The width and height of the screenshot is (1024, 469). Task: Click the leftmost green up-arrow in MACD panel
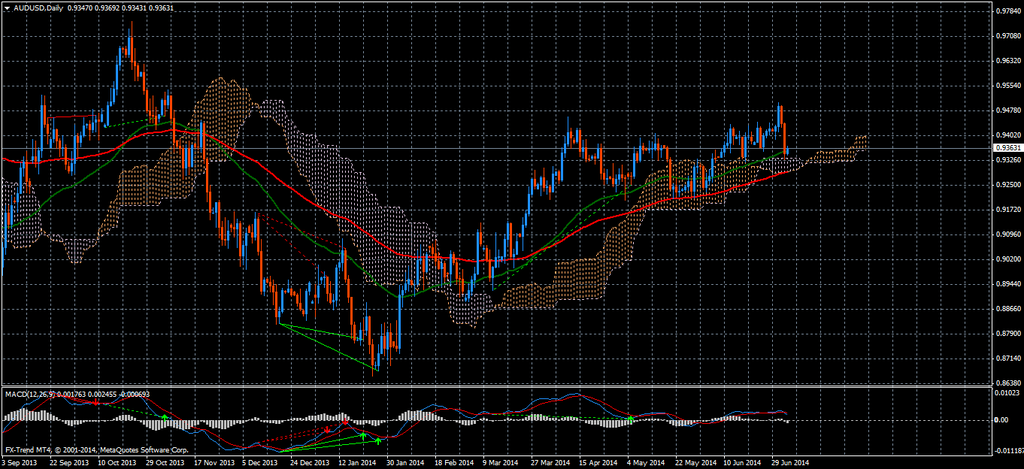click(x=165, y=416)
